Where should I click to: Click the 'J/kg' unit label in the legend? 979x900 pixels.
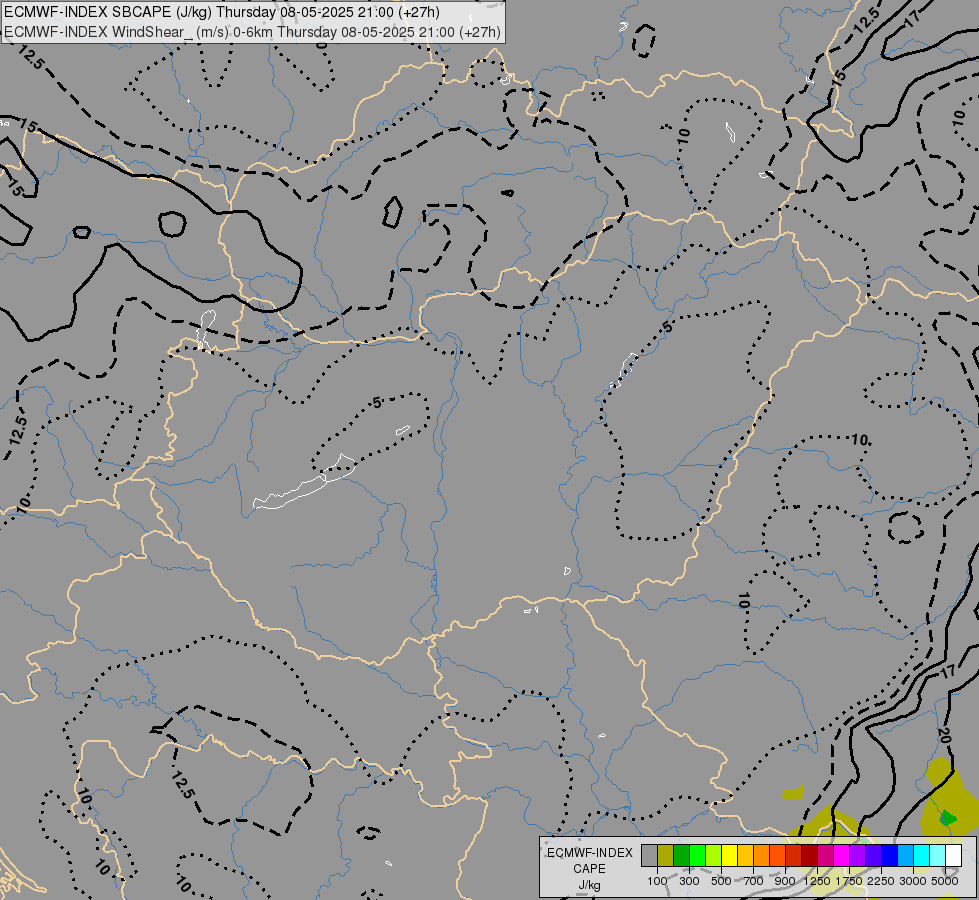coord(589,885)
